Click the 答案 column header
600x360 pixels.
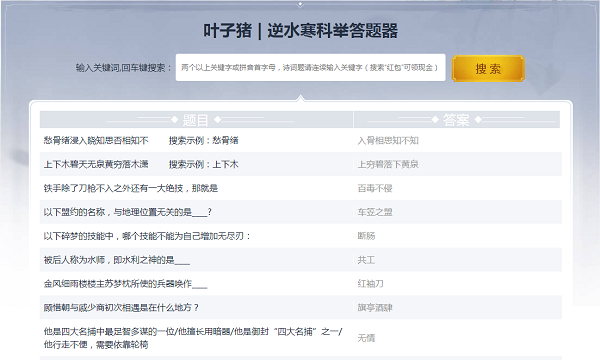click(x=457, y=120)
